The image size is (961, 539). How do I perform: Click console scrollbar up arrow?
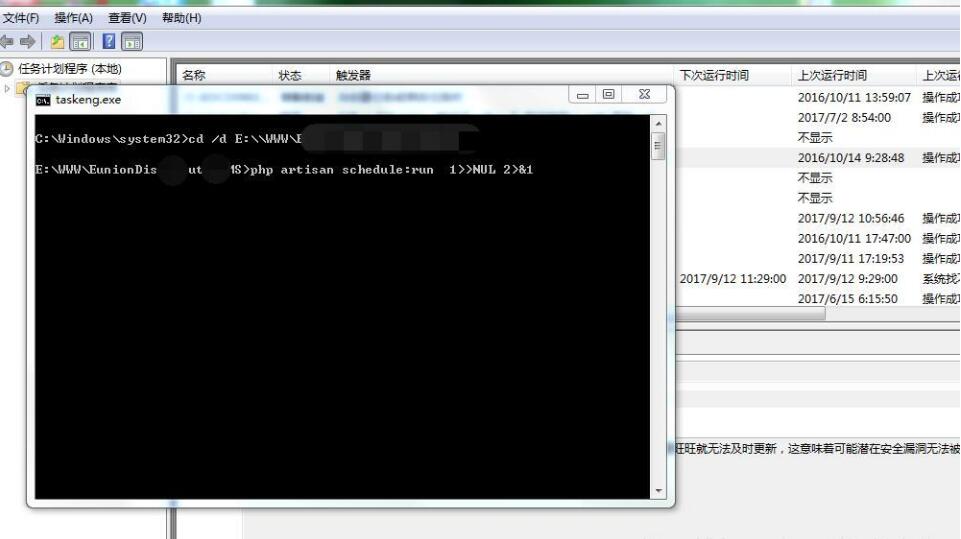tap(658, 123)
